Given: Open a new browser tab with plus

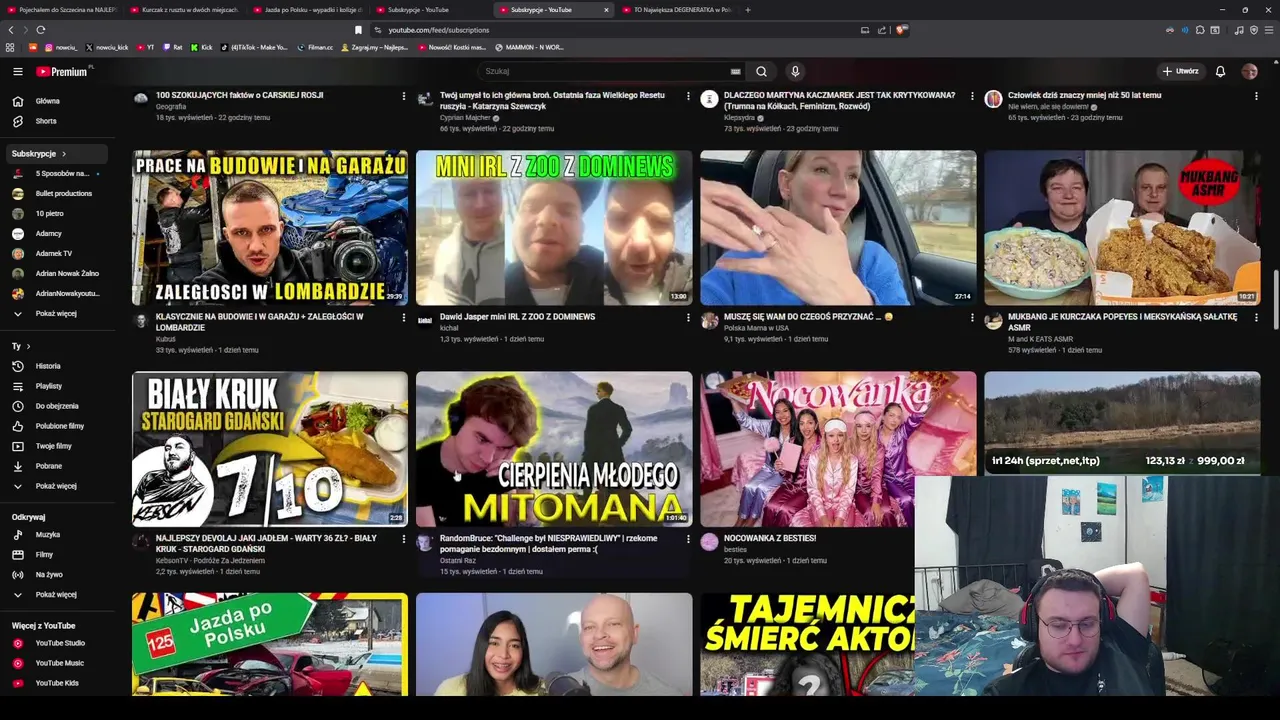Looking at the screenshot, I should tap(748, 9).
